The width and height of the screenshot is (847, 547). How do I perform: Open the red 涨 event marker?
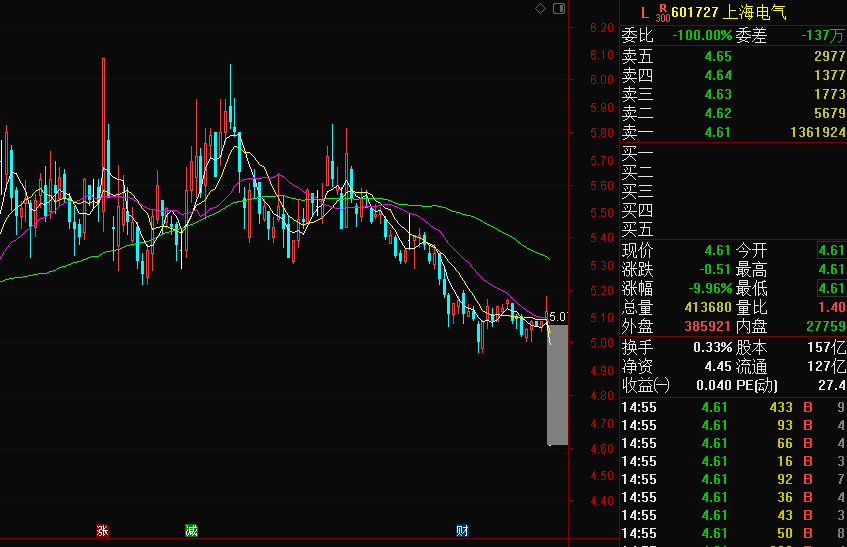tap(102, 530)
